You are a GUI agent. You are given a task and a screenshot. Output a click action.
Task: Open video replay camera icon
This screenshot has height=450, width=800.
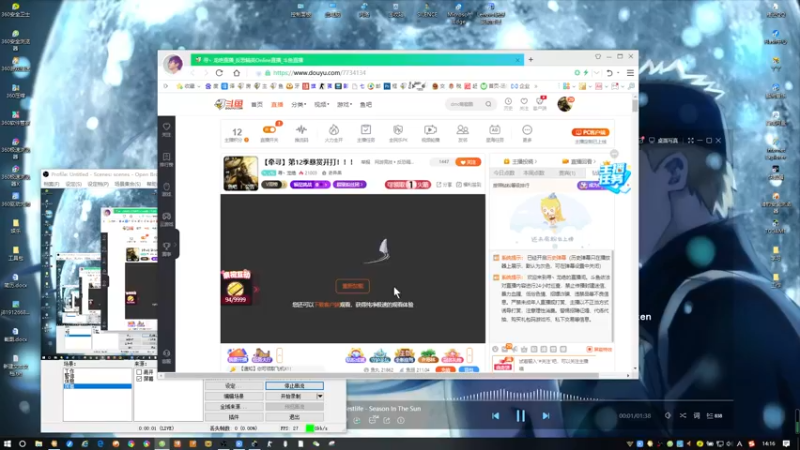(430, 130)
